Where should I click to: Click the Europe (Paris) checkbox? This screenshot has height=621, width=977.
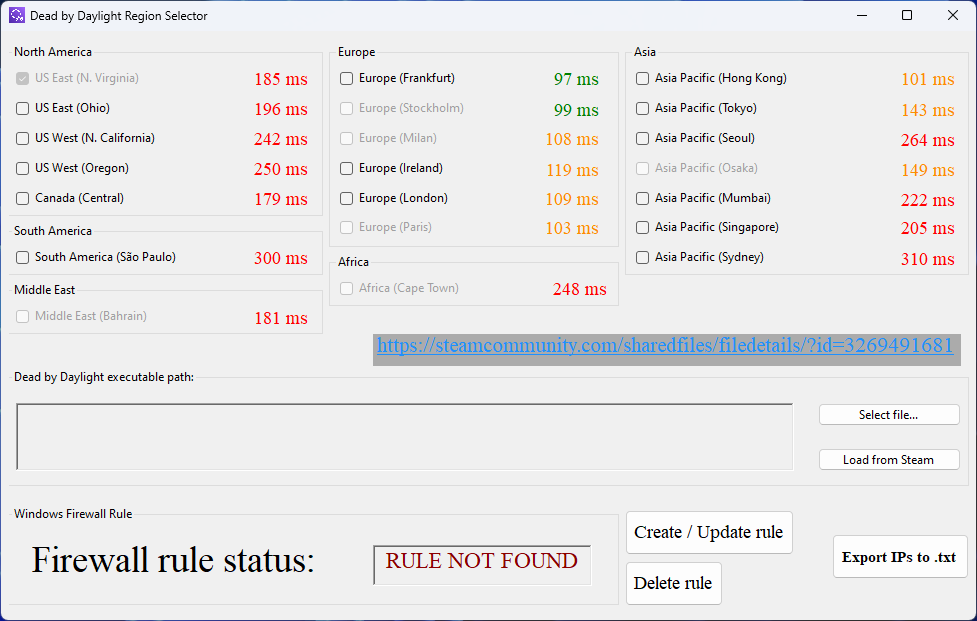(x=346, y=227)
